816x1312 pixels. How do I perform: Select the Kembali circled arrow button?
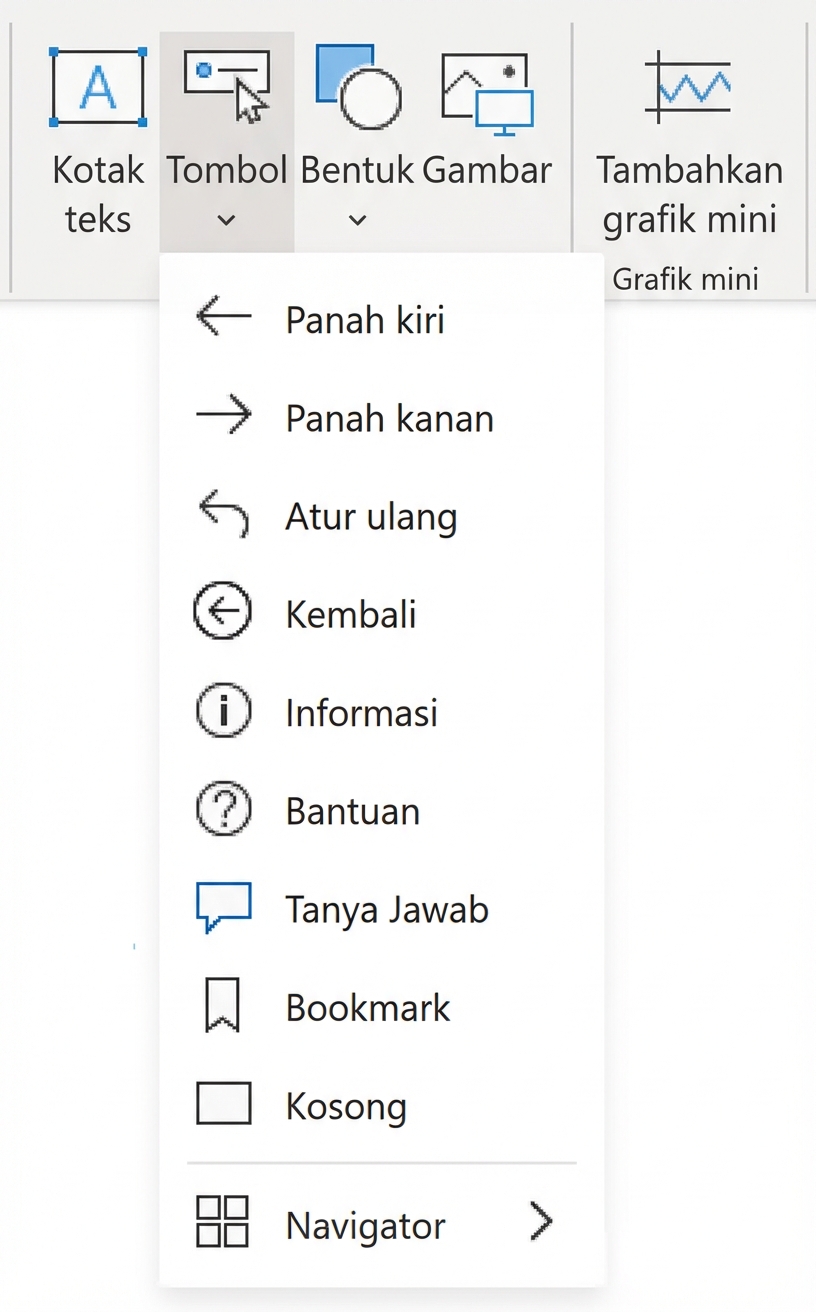[x=351, y=613]
